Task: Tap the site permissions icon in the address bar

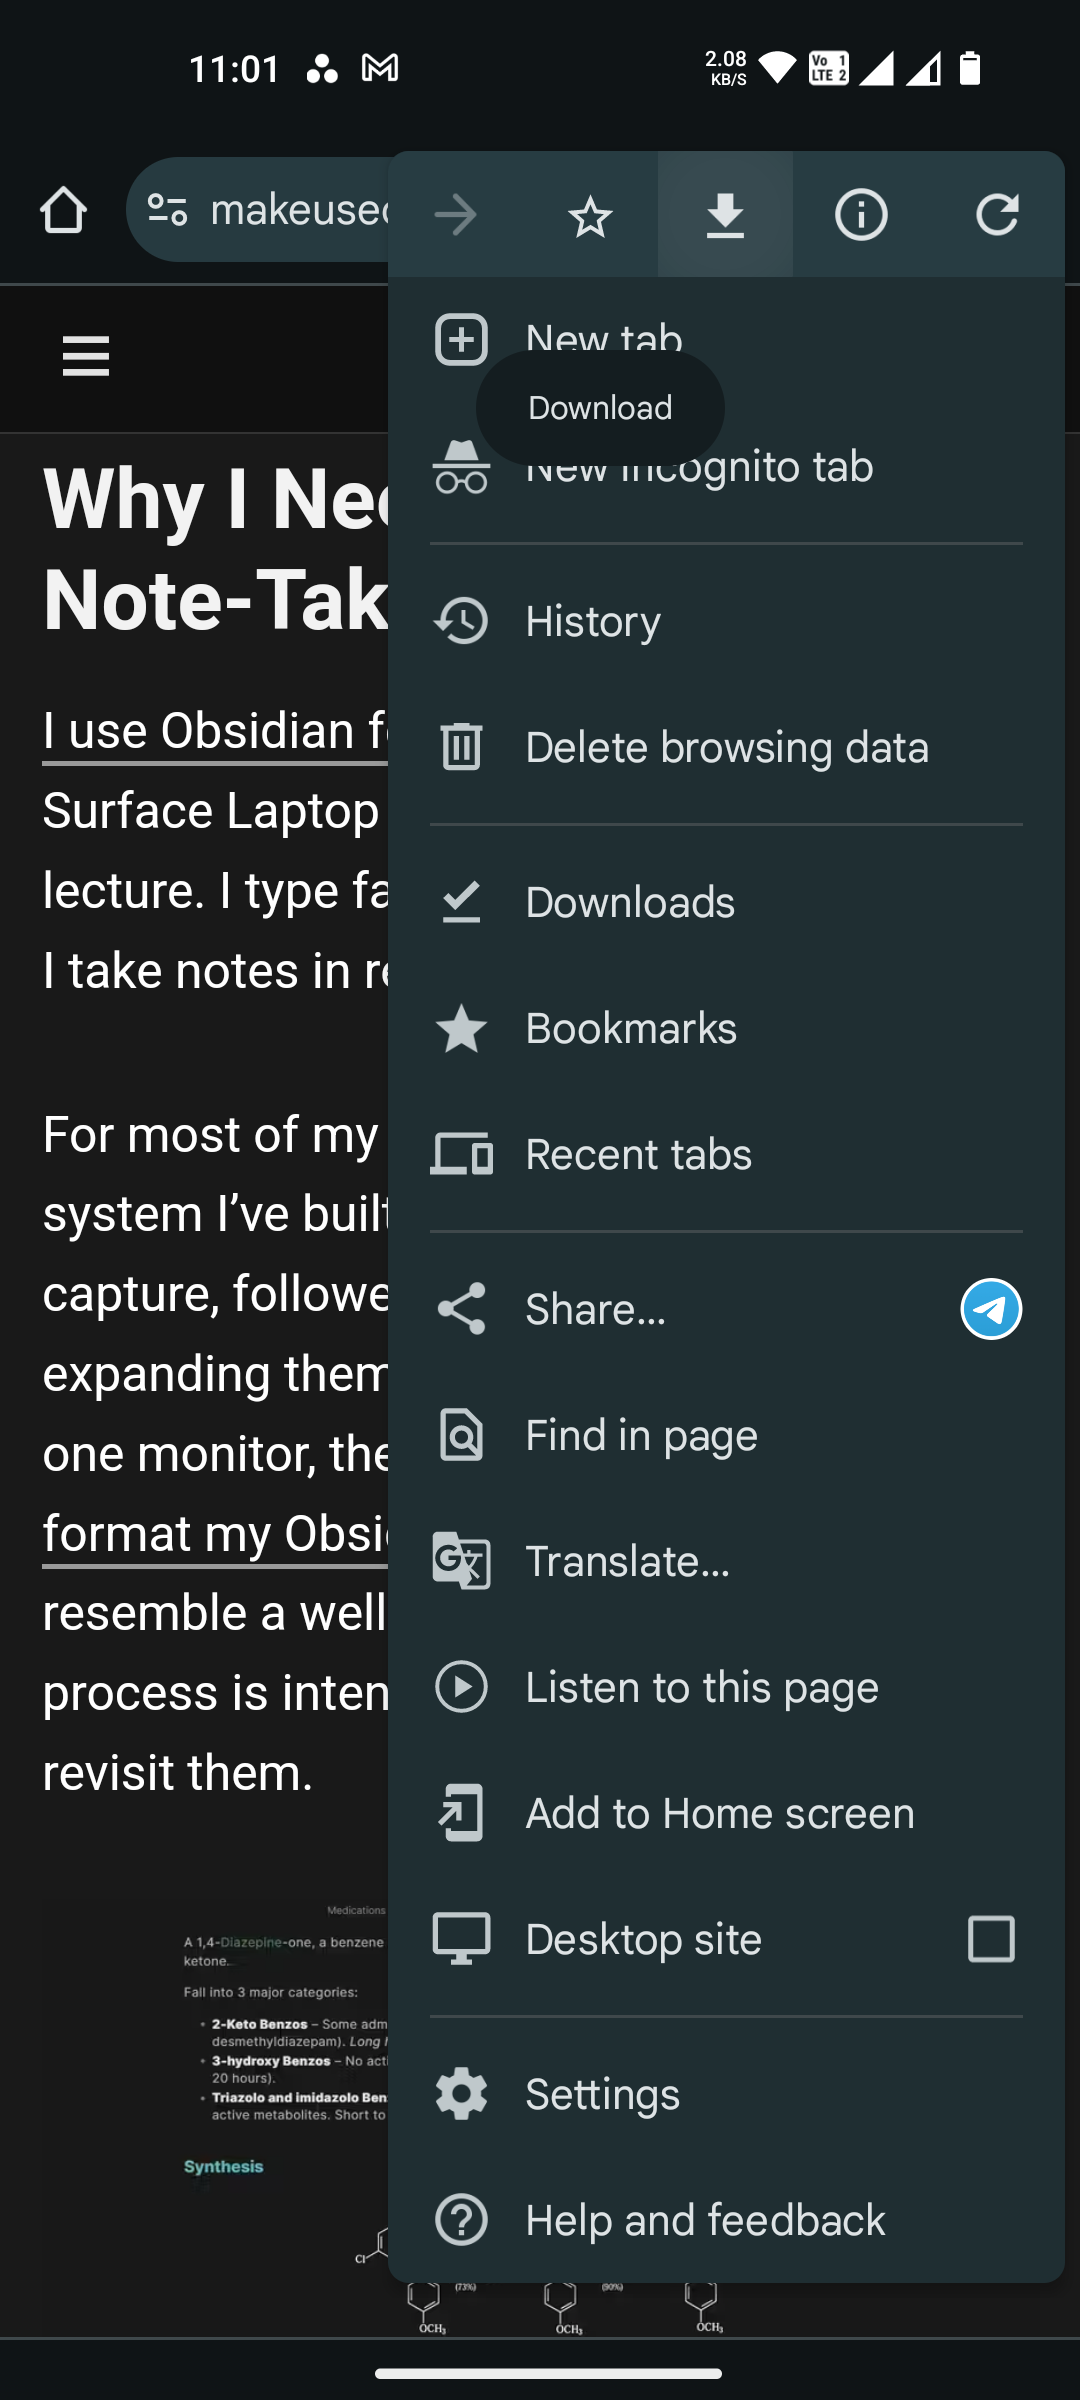Action: tap(168, 209)
